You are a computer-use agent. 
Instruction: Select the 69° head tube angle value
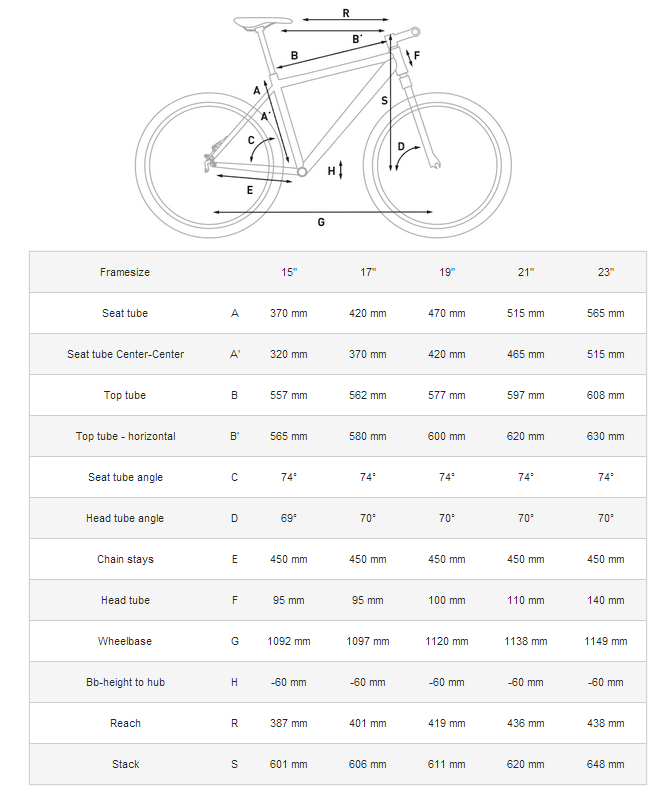point(289,518)
